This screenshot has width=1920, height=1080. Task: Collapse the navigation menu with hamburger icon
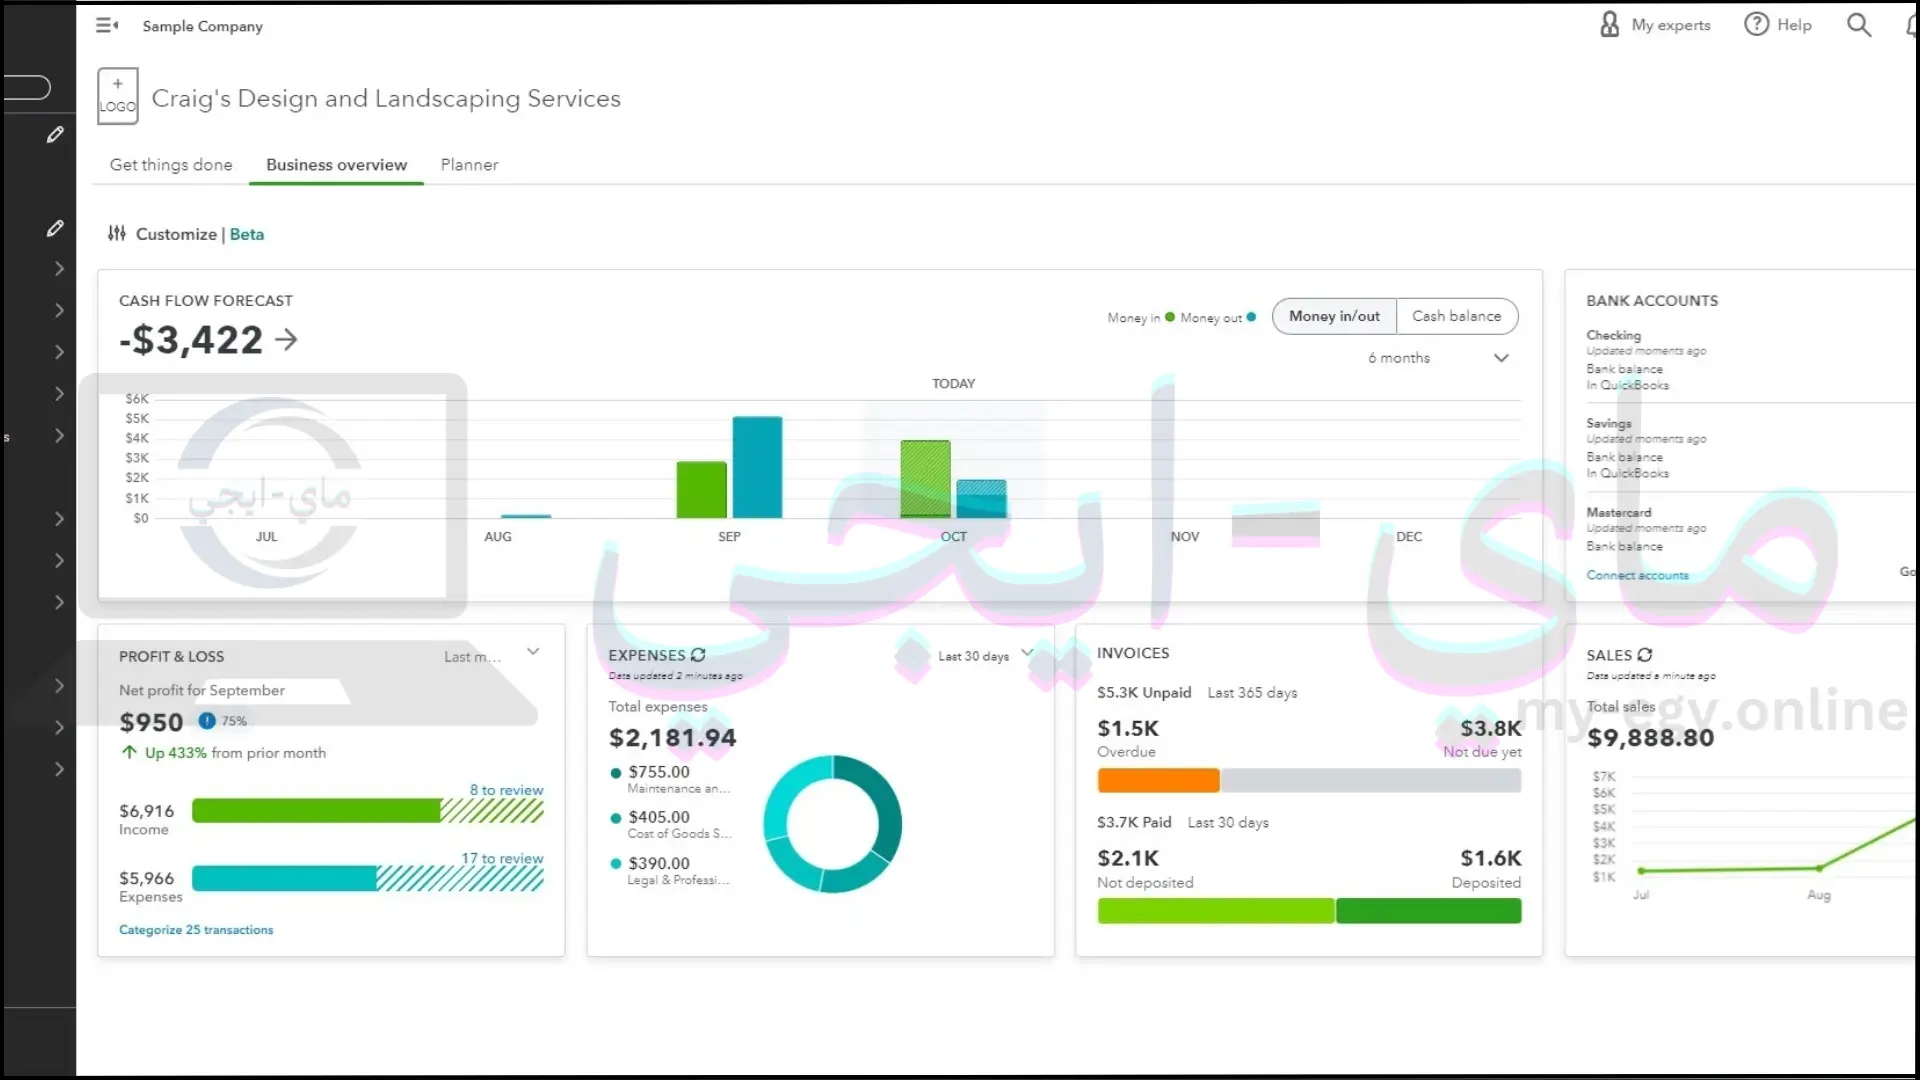107,26
